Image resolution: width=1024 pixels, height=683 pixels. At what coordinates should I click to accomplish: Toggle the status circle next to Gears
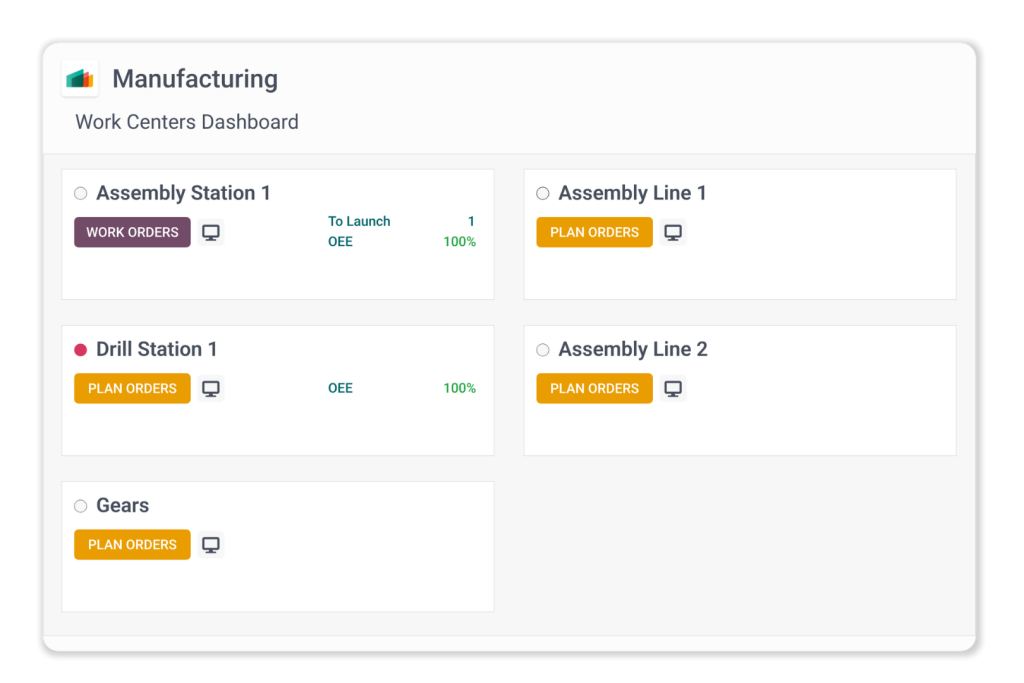click(81, 506)
